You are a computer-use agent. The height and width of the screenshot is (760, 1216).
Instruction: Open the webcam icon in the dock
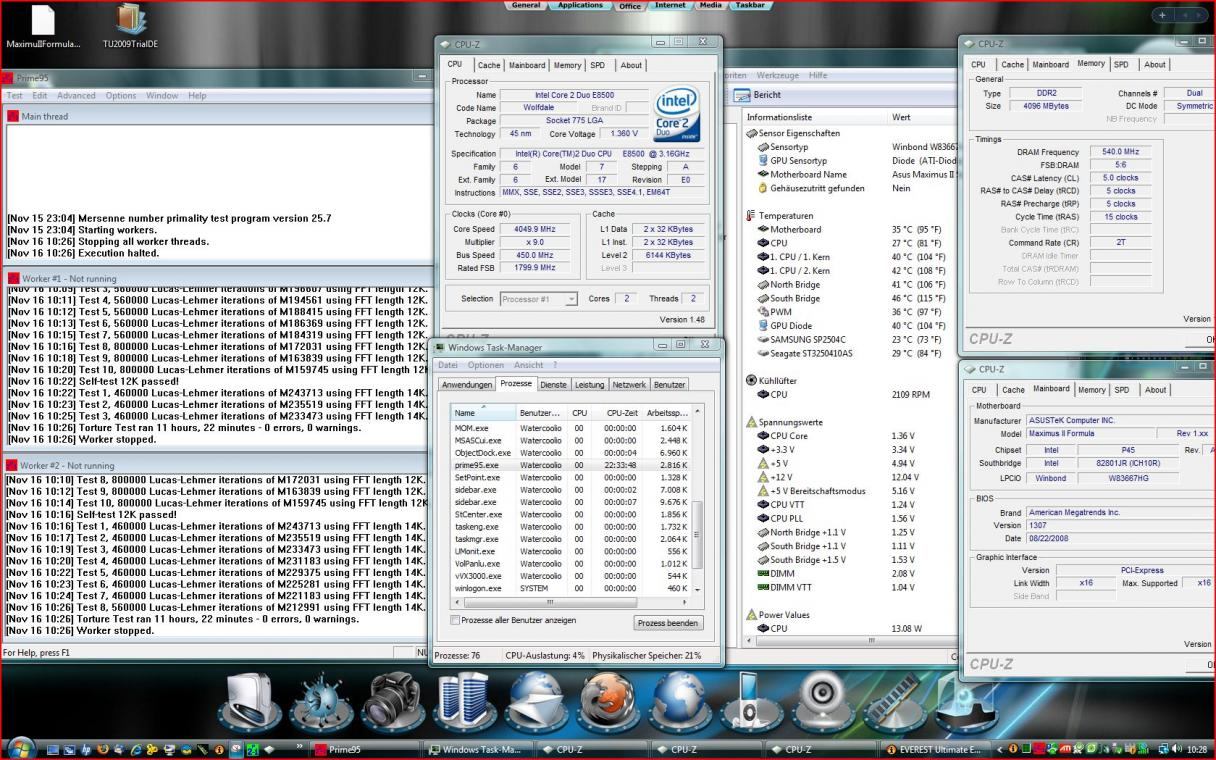[x=822, y=700]
